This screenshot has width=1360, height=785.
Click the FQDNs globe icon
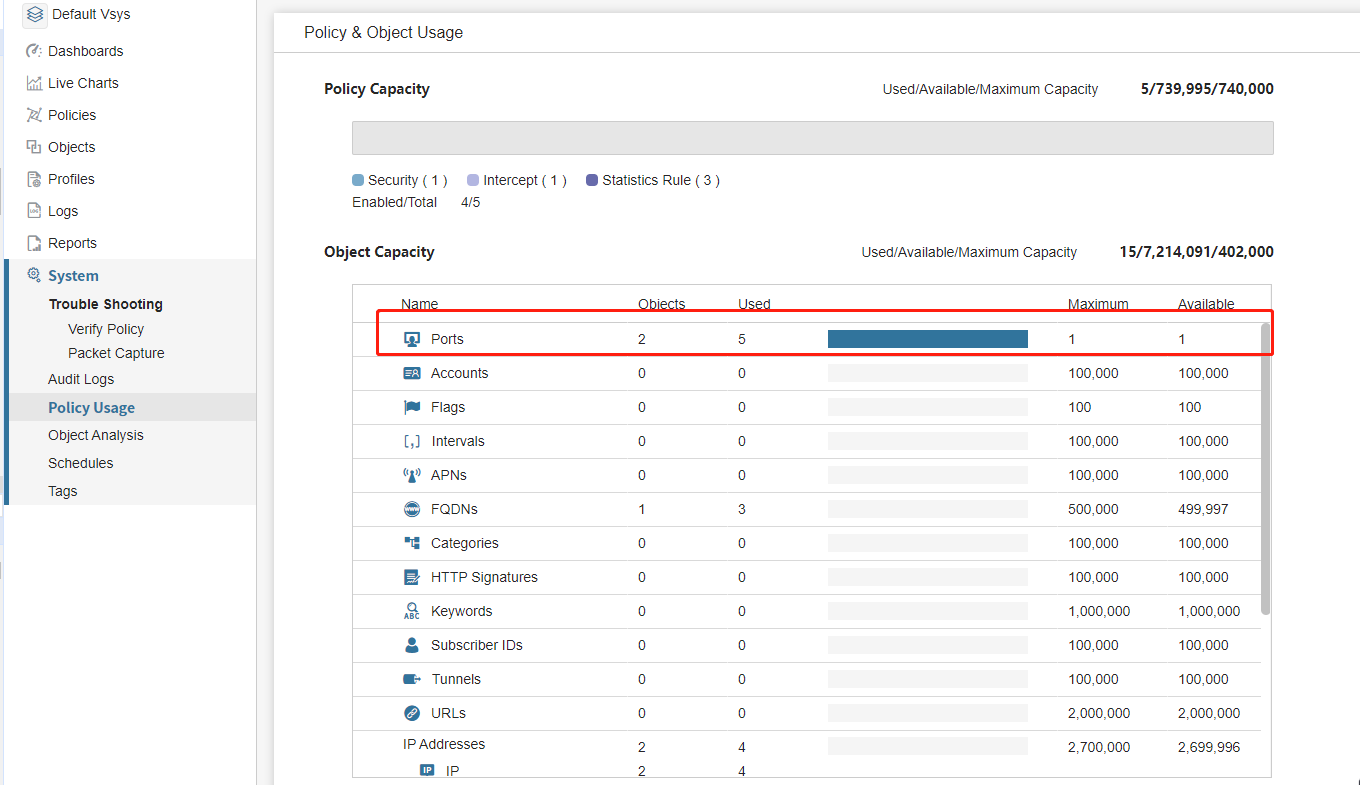[412, 509]
